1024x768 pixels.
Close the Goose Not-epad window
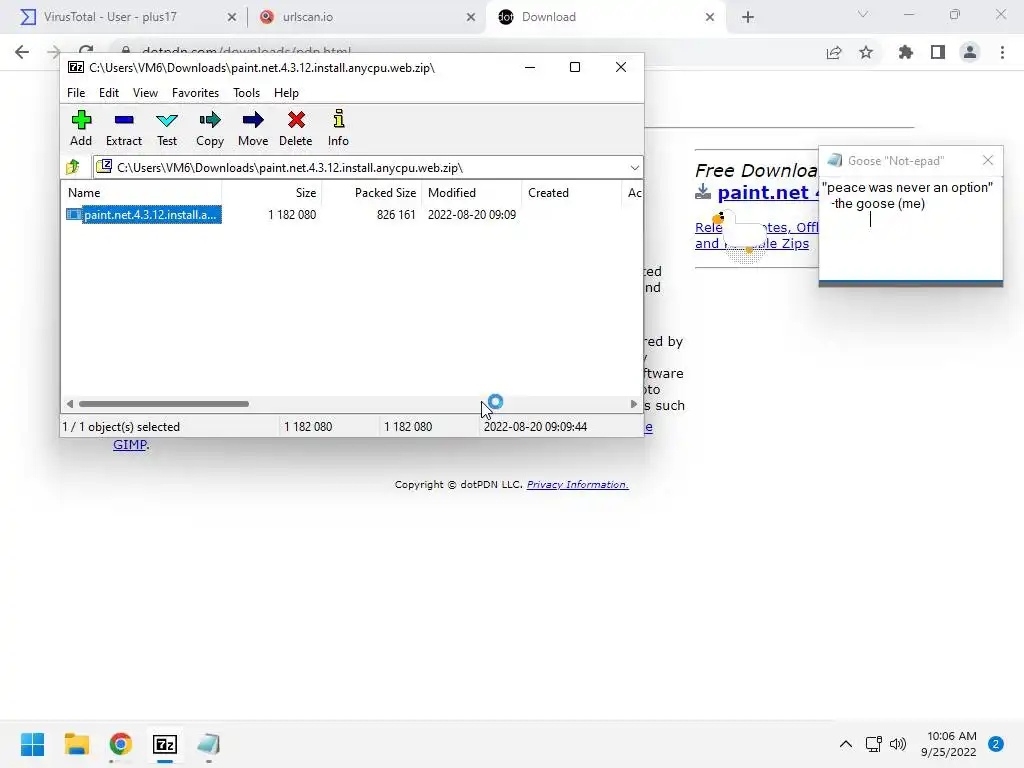[988, 160]
